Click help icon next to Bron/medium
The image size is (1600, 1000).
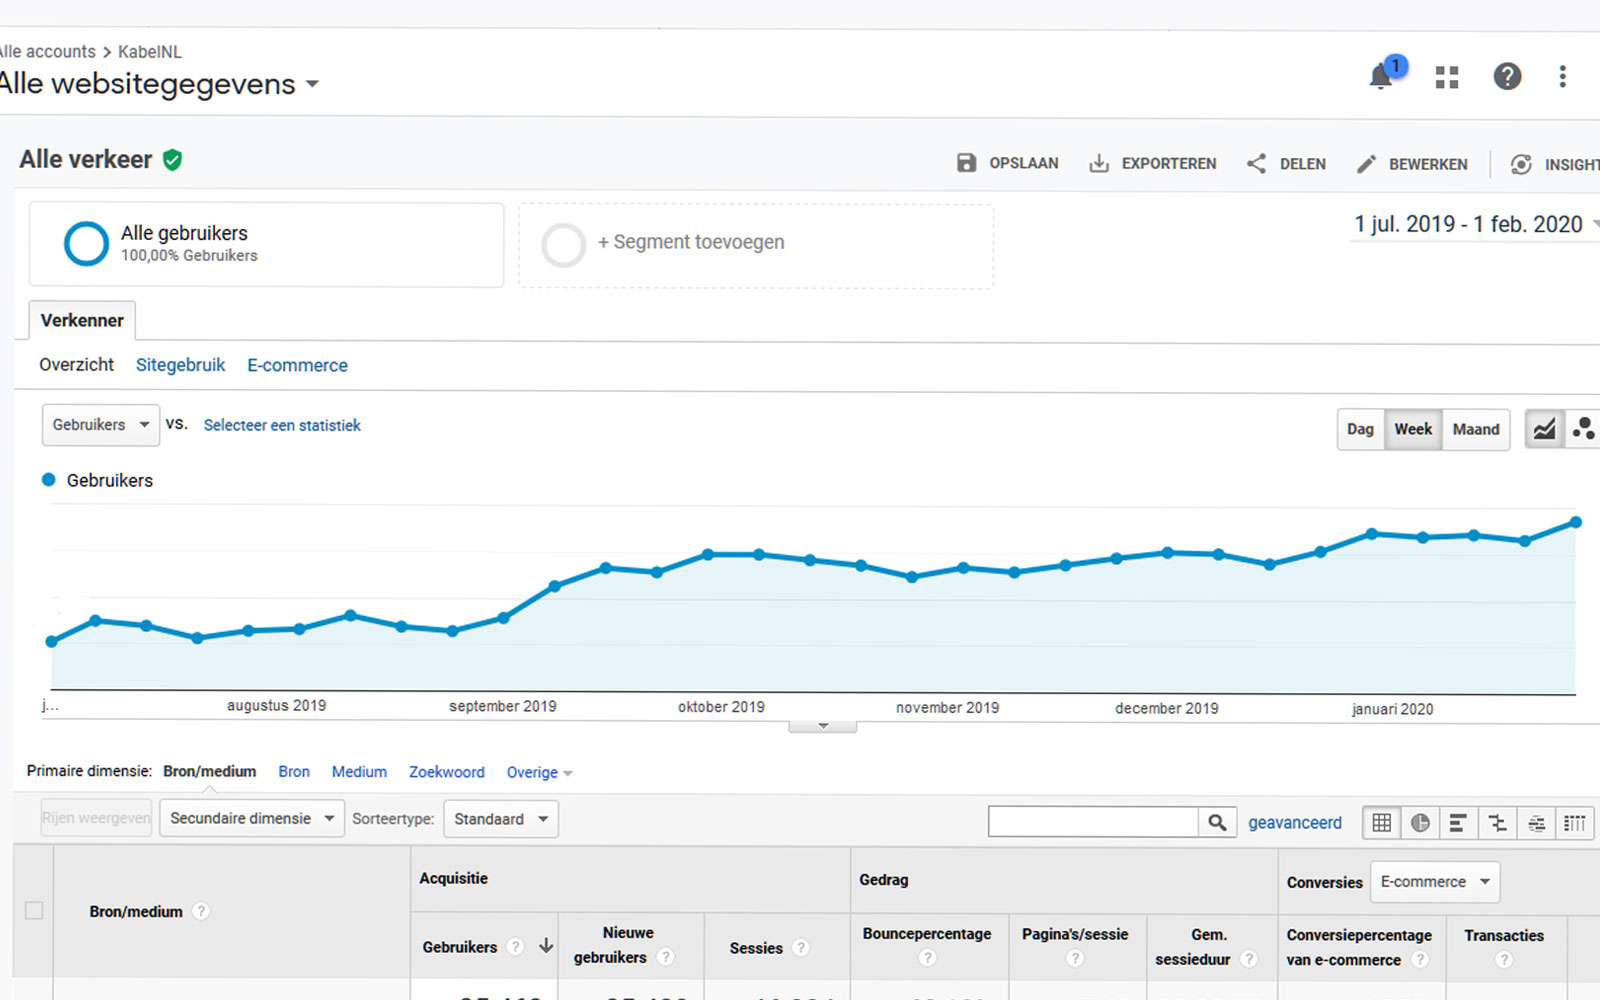(x=201, y=911)
